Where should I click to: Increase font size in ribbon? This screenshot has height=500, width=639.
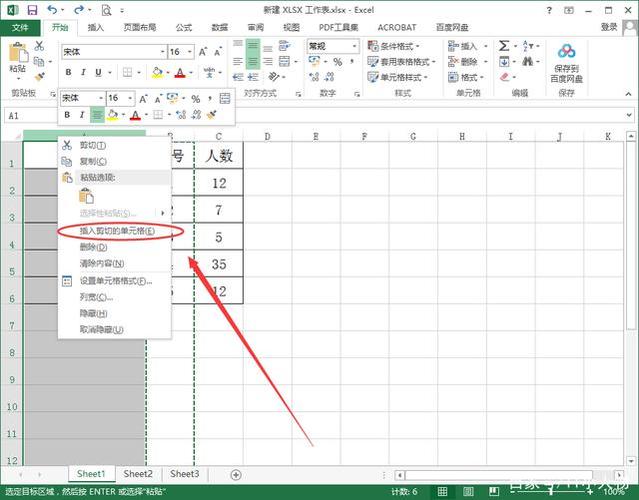203,52
